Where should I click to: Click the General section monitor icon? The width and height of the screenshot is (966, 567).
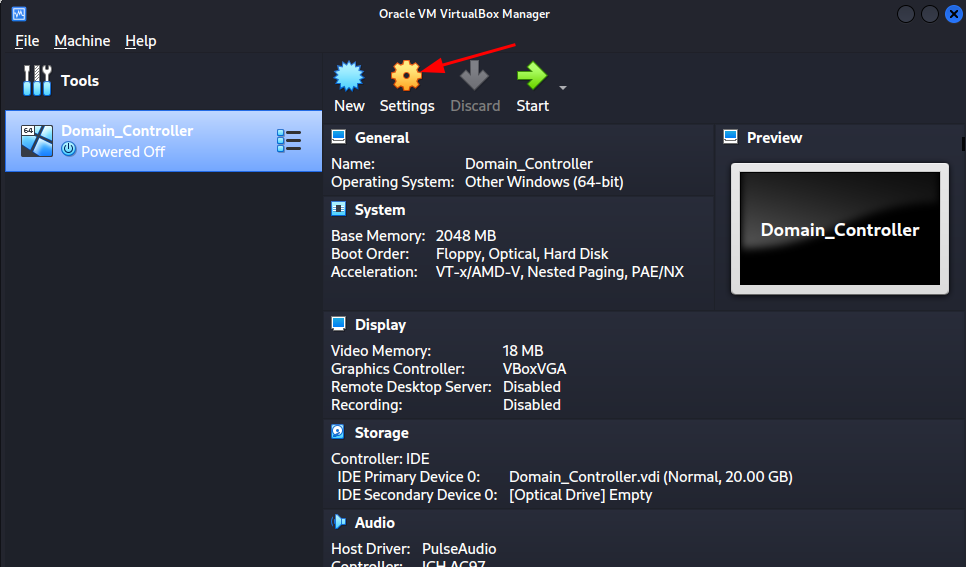(339, 137)
